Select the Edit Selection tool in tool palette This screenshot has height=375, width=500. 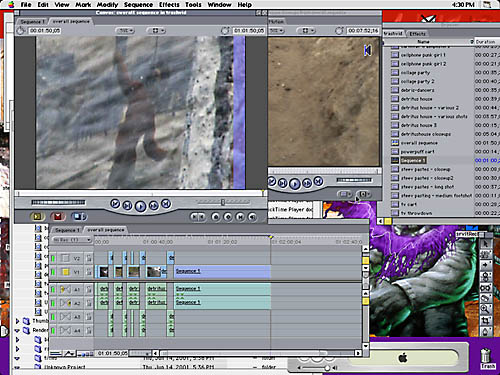pyautogui.click(x=485, y=255)
